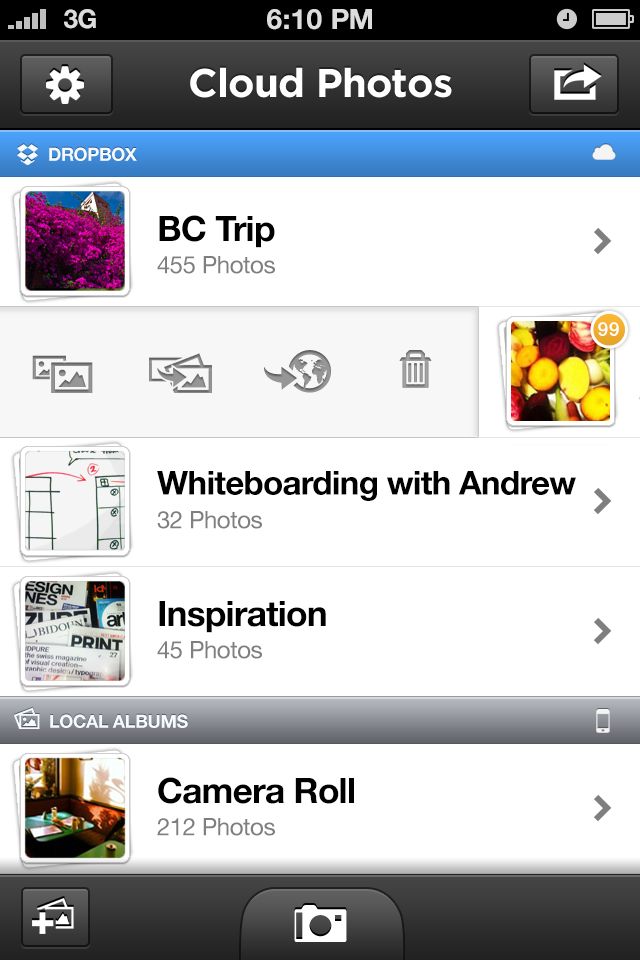Select the Local Albums section header
640x960 pixels.
[x=118, y=721]
